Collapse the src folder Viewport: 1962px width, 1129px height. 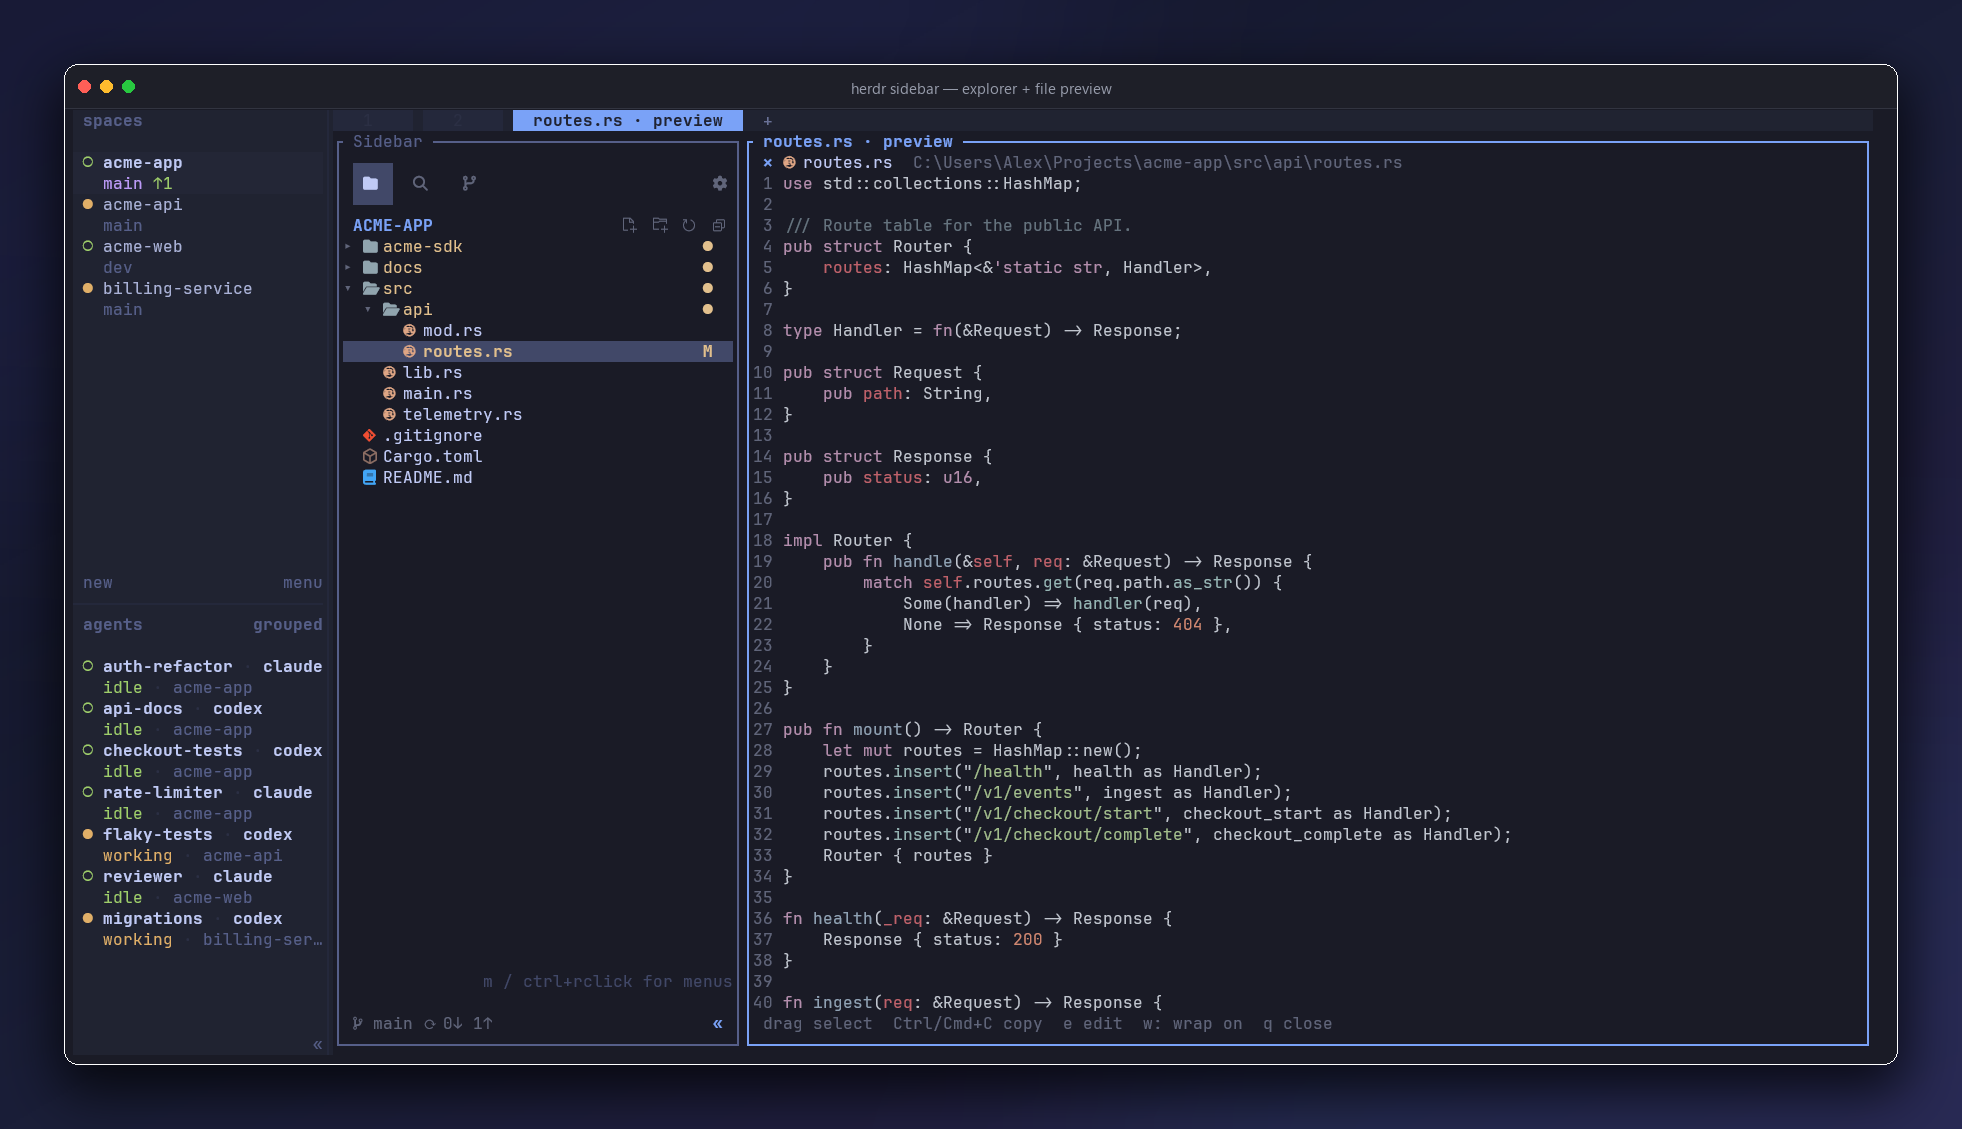(x=348, y=289)
